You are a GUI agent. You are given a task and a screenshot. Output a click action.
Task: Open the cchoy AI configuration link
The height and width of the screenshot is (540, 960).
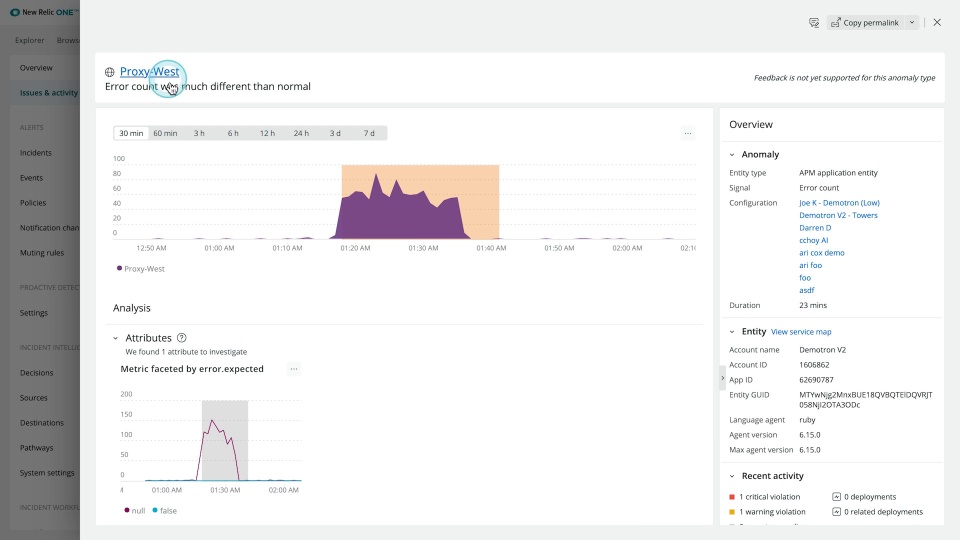pos(814,240)
